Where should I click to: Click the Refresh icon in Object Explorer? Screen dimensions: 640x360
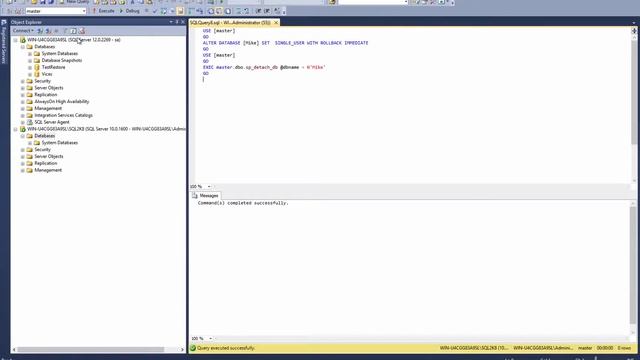pyautogui.click(x=73, y=31)
